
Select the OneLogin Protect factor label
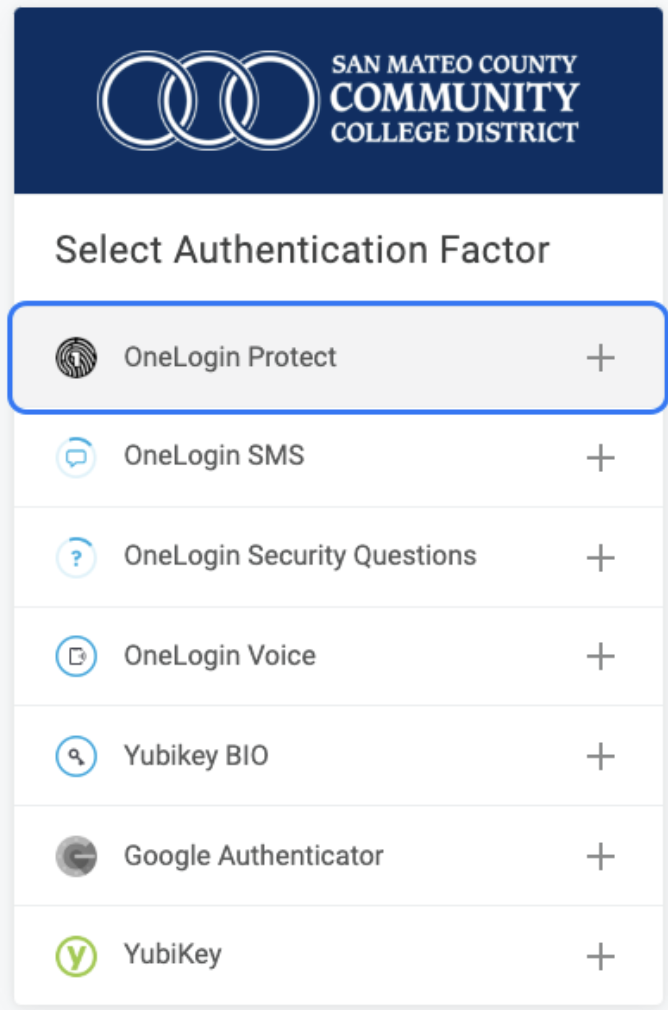point(230,357)
